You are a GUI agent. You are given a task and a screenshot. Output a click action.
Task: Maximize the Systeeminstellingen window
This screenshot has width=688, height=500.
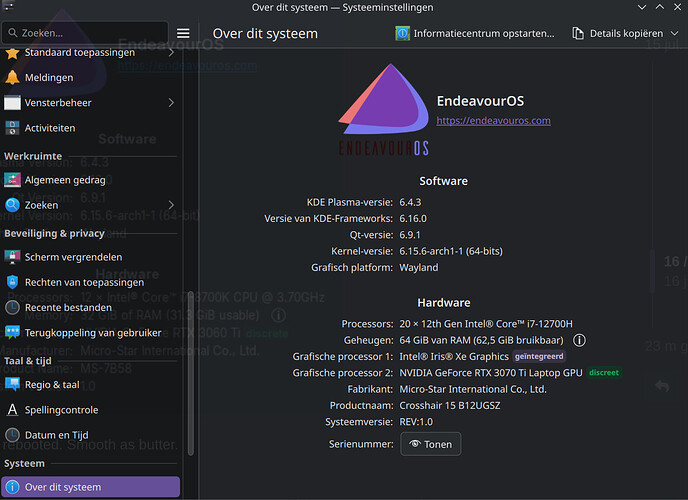(x=659, y=7)
